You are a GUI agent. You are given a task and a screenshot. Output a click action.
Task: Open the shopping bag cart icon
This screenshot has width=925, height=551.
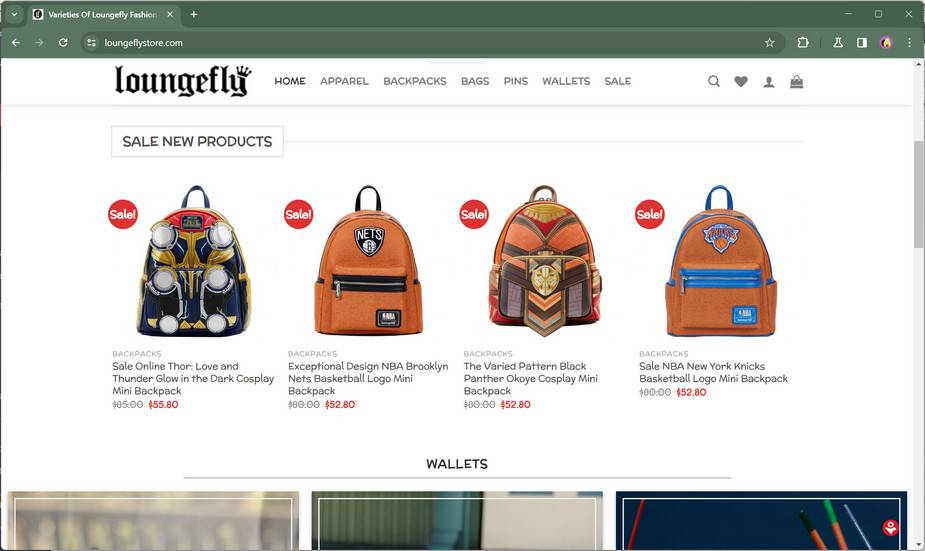point(796,81)
